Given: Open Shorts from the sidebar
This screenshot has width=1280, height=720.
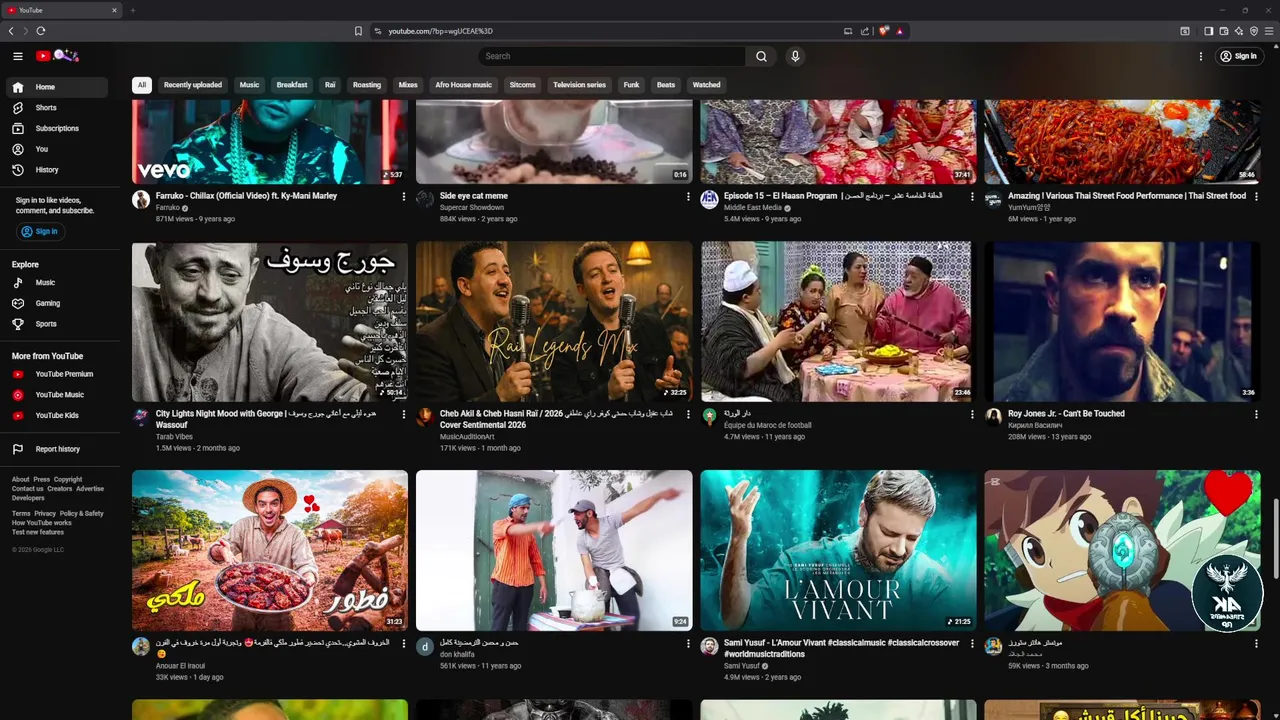Looking at the screenshot, I should click(57, 108).
